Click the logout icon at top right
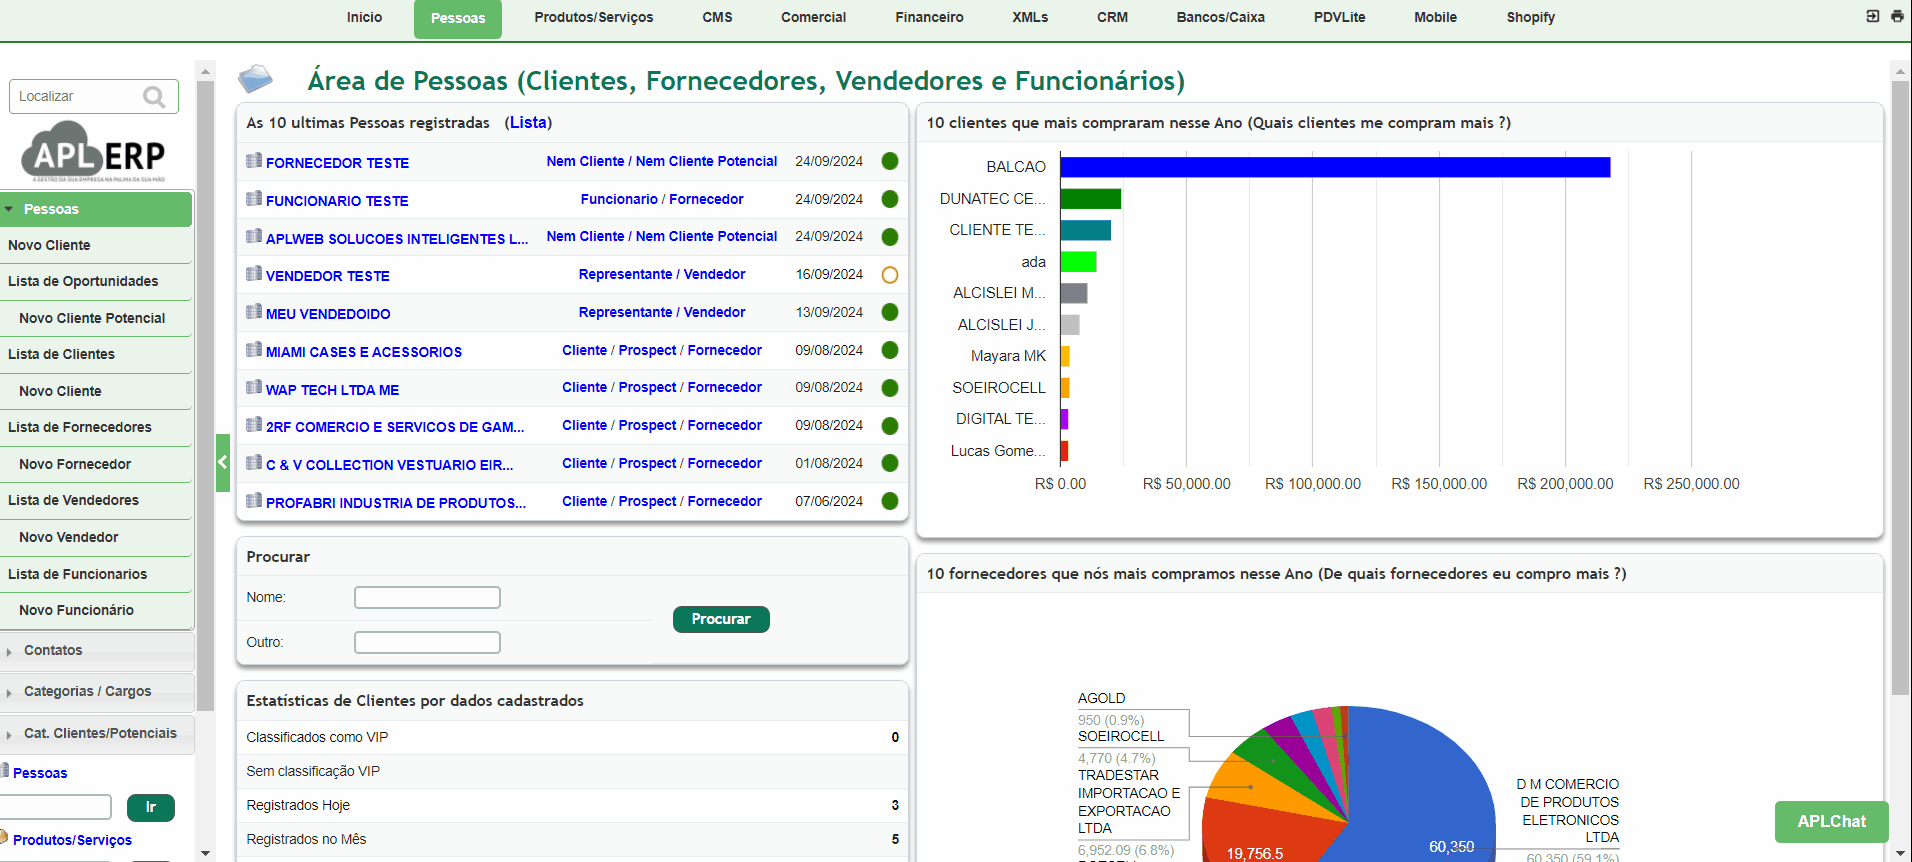 (1873, 16)
